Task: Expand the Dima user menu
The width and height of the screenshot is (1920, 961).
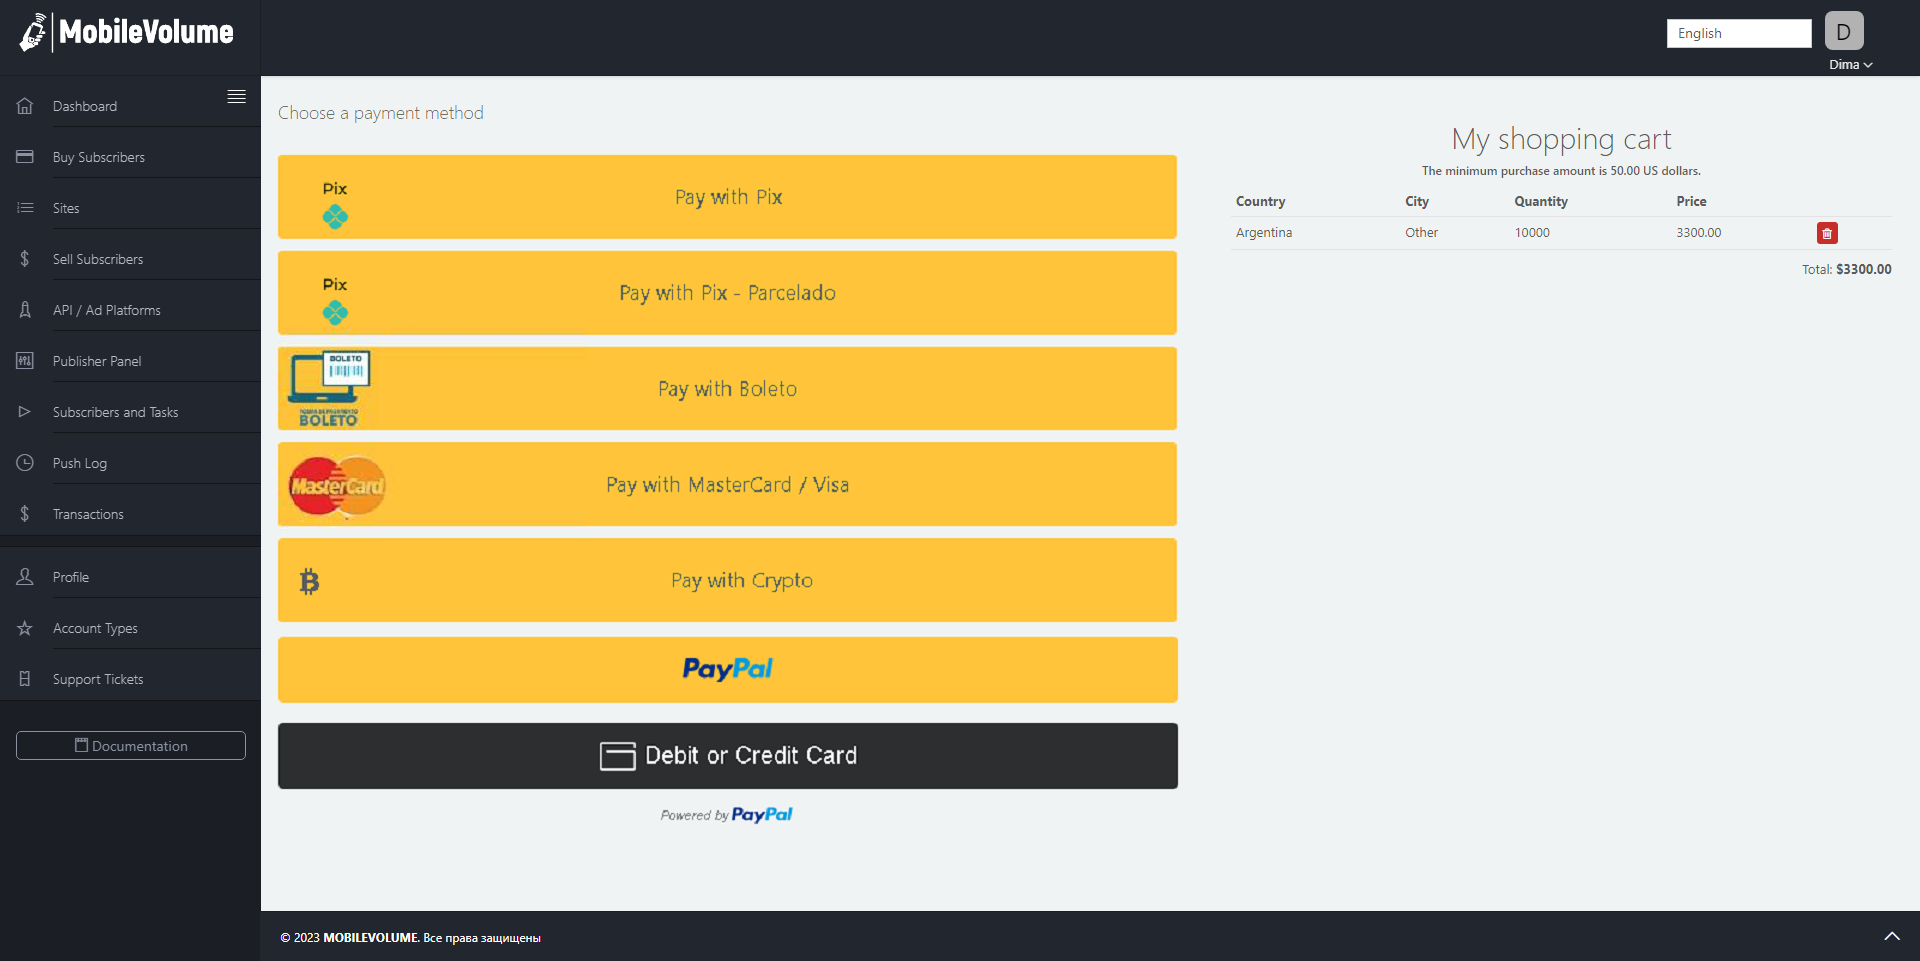Action: point(1850,65)
